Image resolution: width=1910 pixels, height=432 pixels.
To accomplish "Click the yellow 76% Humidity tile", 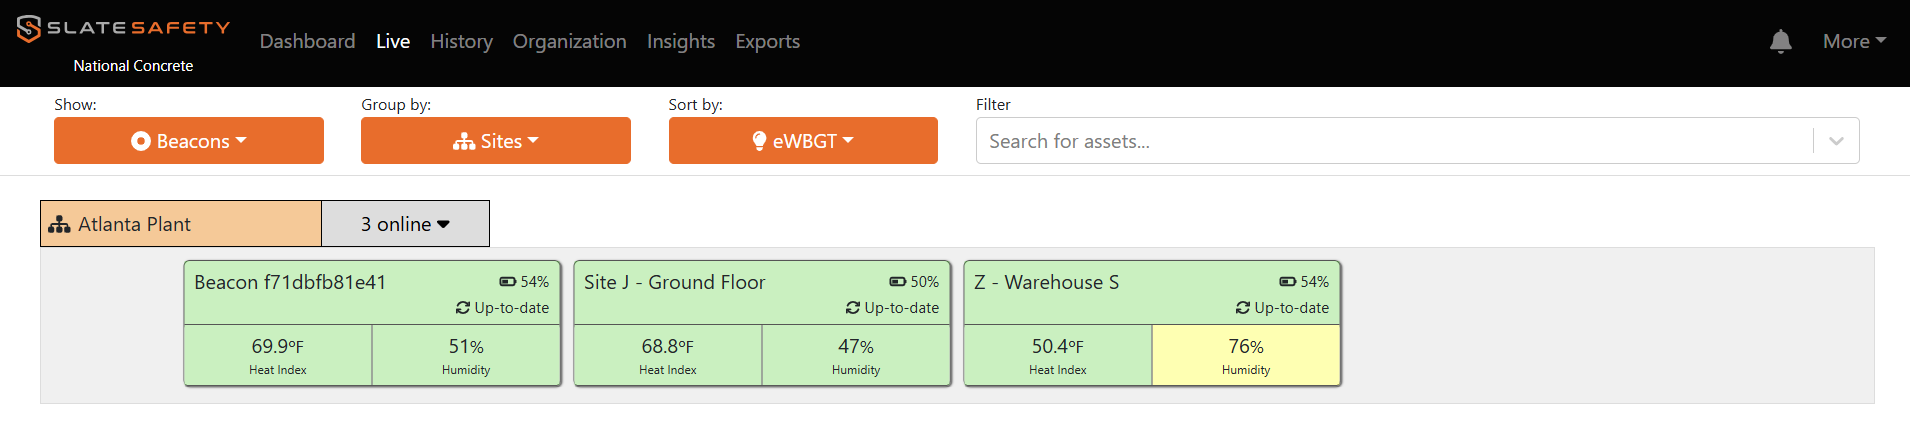I will point(1246,355).
